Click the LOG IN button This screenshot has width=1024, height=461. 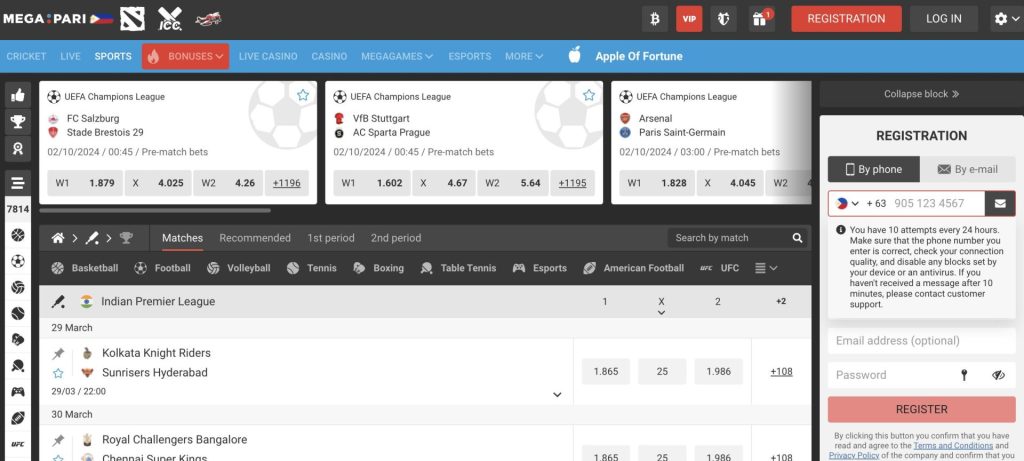[943, 19]
